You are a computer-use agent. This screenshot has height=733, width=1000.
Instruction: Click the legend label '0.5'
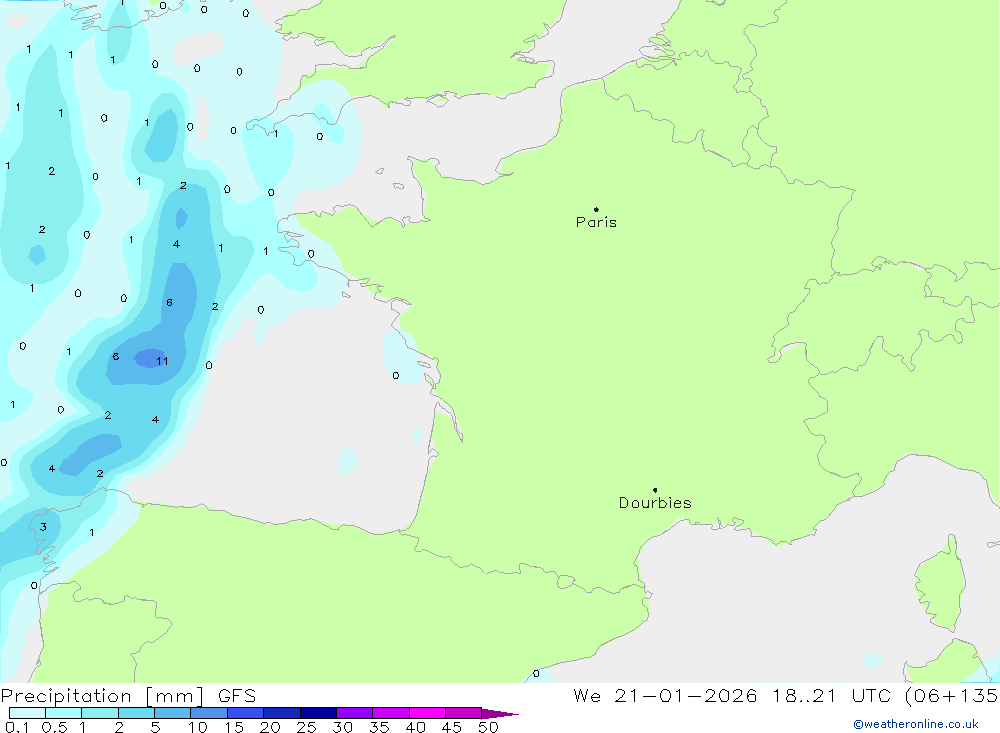coord(54,727)
